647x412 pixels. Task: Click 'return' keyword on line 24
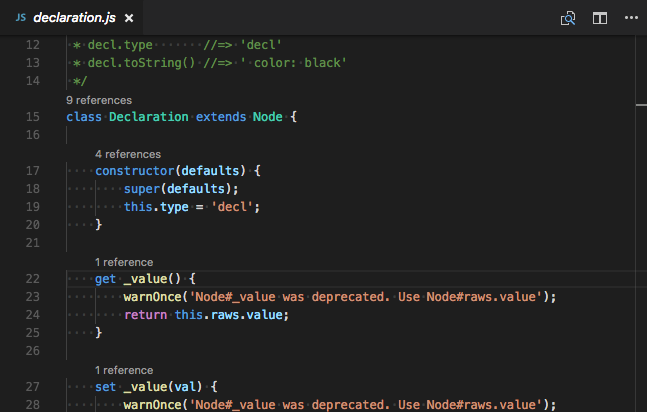[146, 315]
